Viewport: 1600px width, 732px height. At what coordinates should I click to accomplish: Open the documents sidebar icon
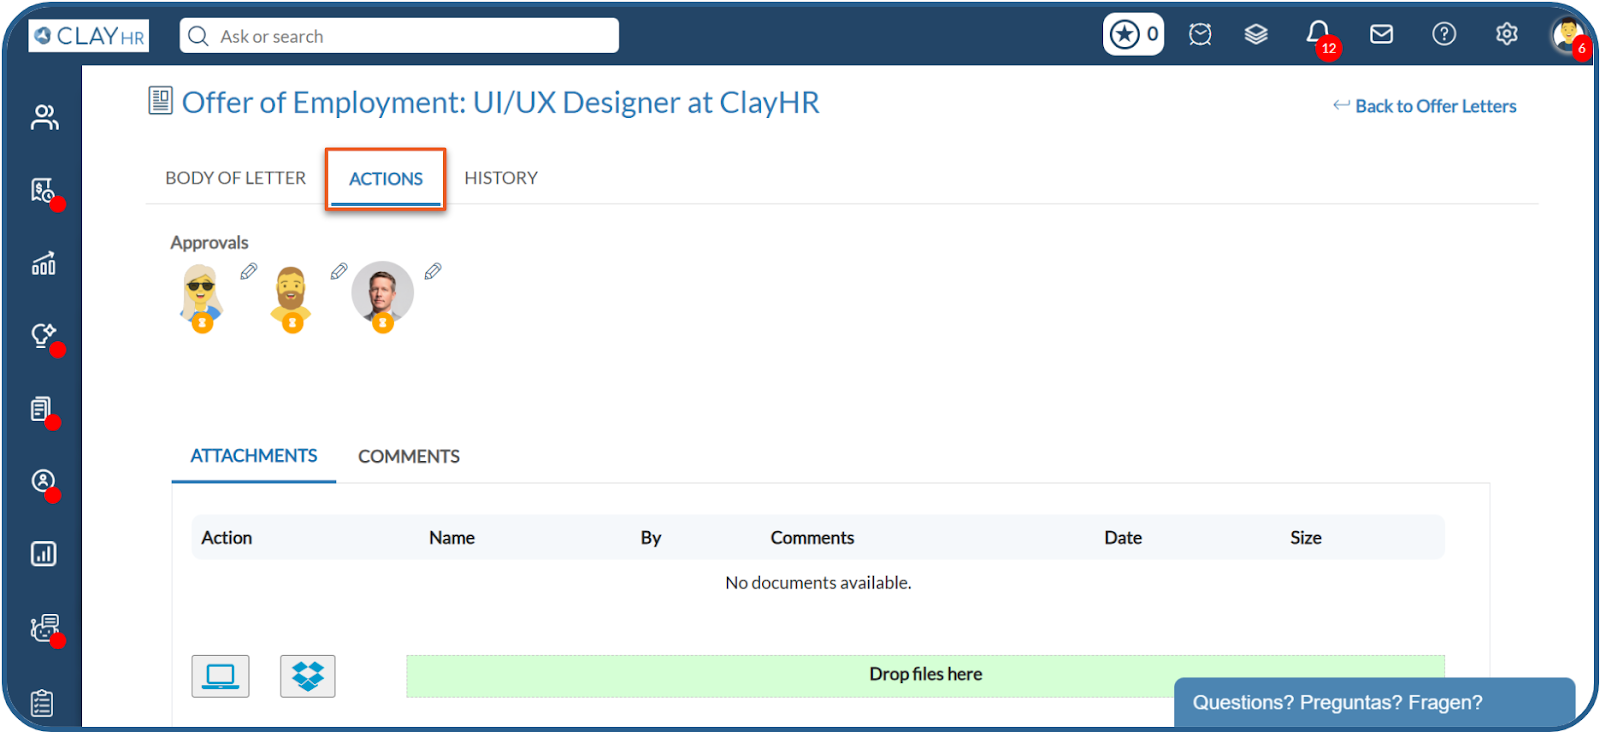pos(42,409)
